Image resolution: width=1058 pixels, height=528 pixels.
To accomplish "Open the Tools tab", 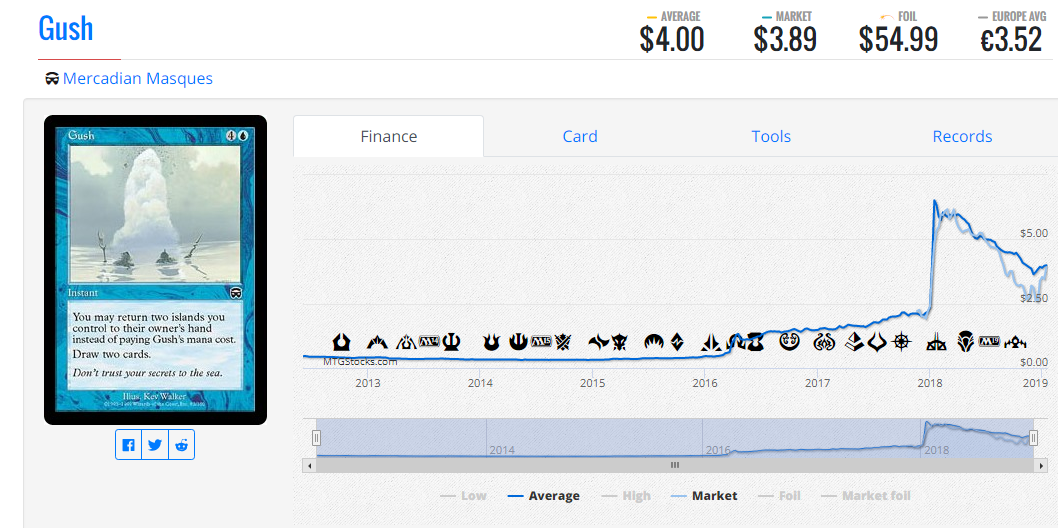I will click(771, 137).
